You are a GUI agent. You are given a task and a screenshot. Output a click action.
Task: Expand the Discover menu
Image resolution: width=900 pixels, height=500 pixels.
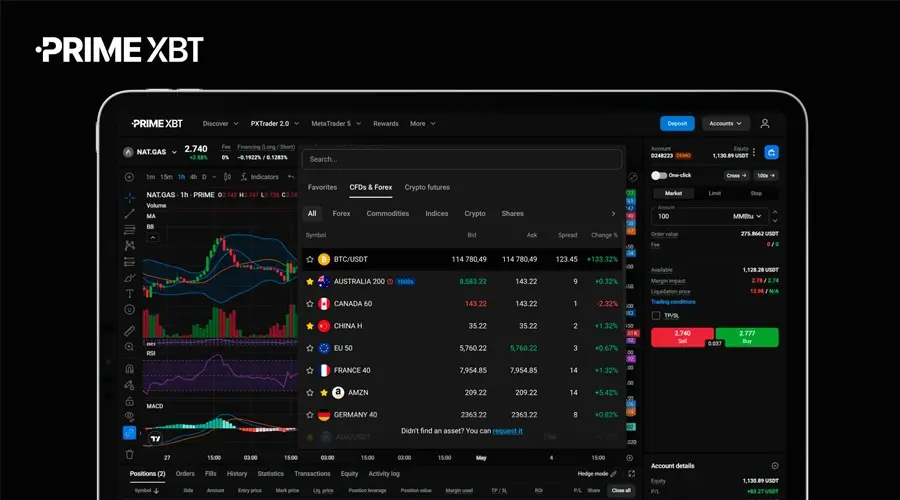pos(220,123)
